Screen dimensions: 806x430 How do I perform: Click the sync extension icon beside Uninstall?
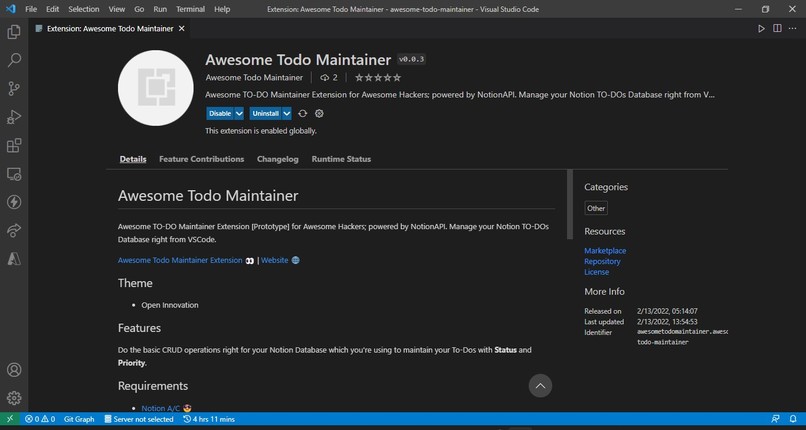303,114
